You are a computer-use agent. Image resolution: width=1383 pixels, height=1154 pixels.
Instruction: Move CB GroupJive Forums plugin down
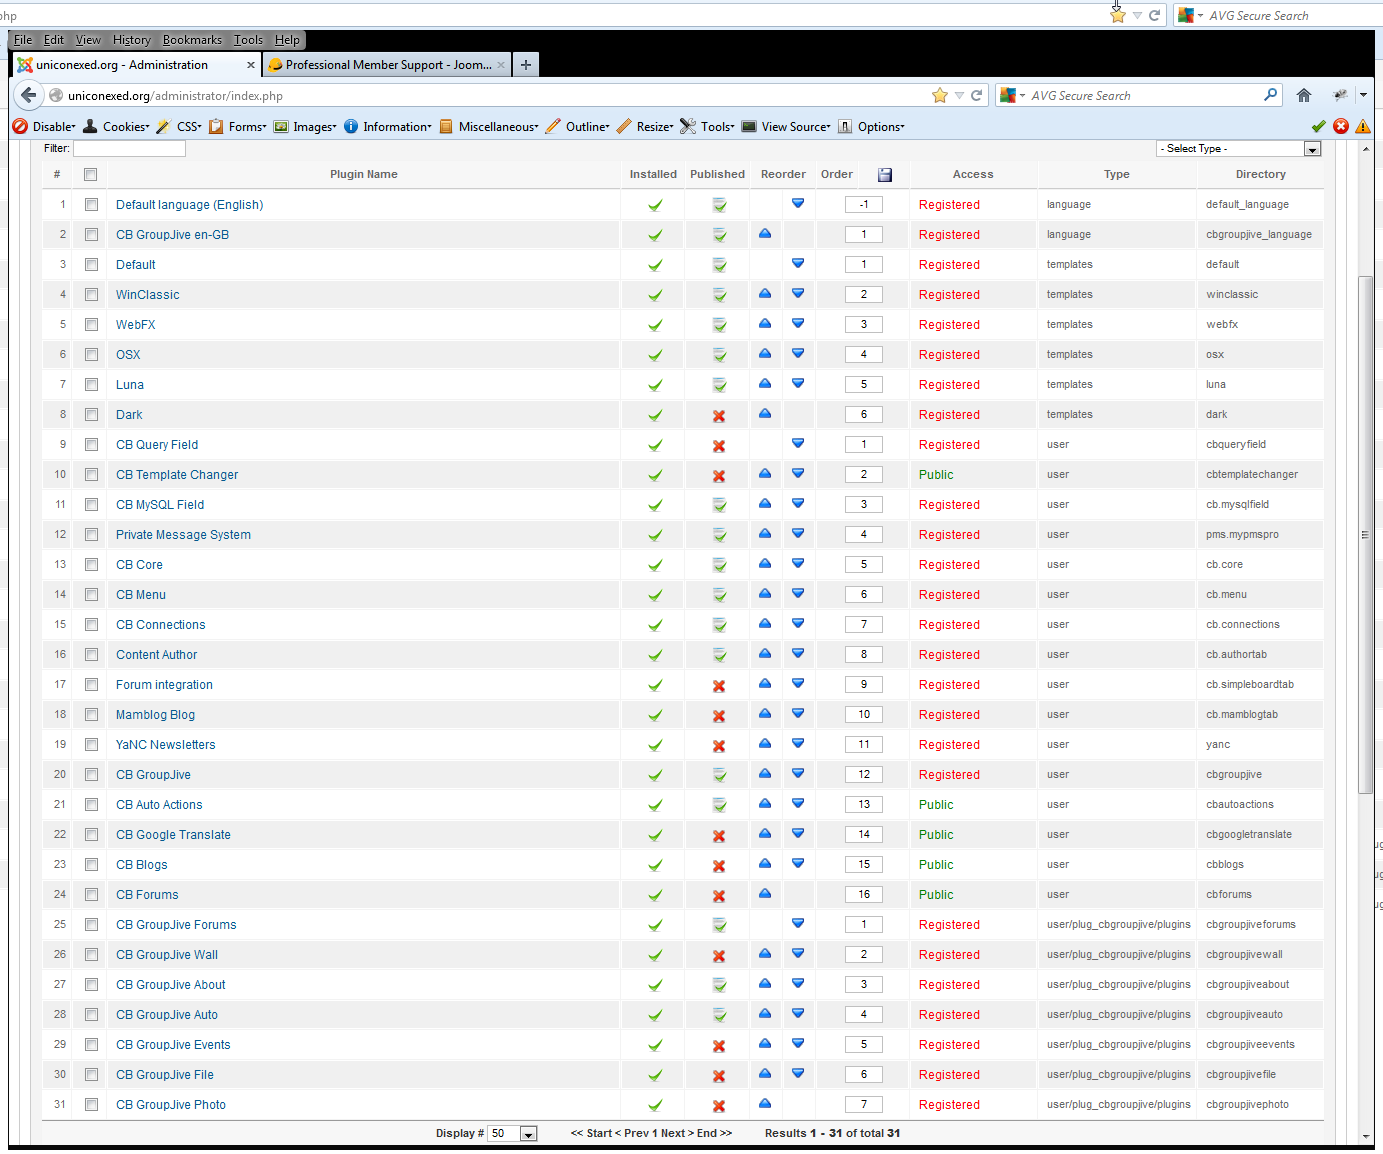[x=798, y=923]
